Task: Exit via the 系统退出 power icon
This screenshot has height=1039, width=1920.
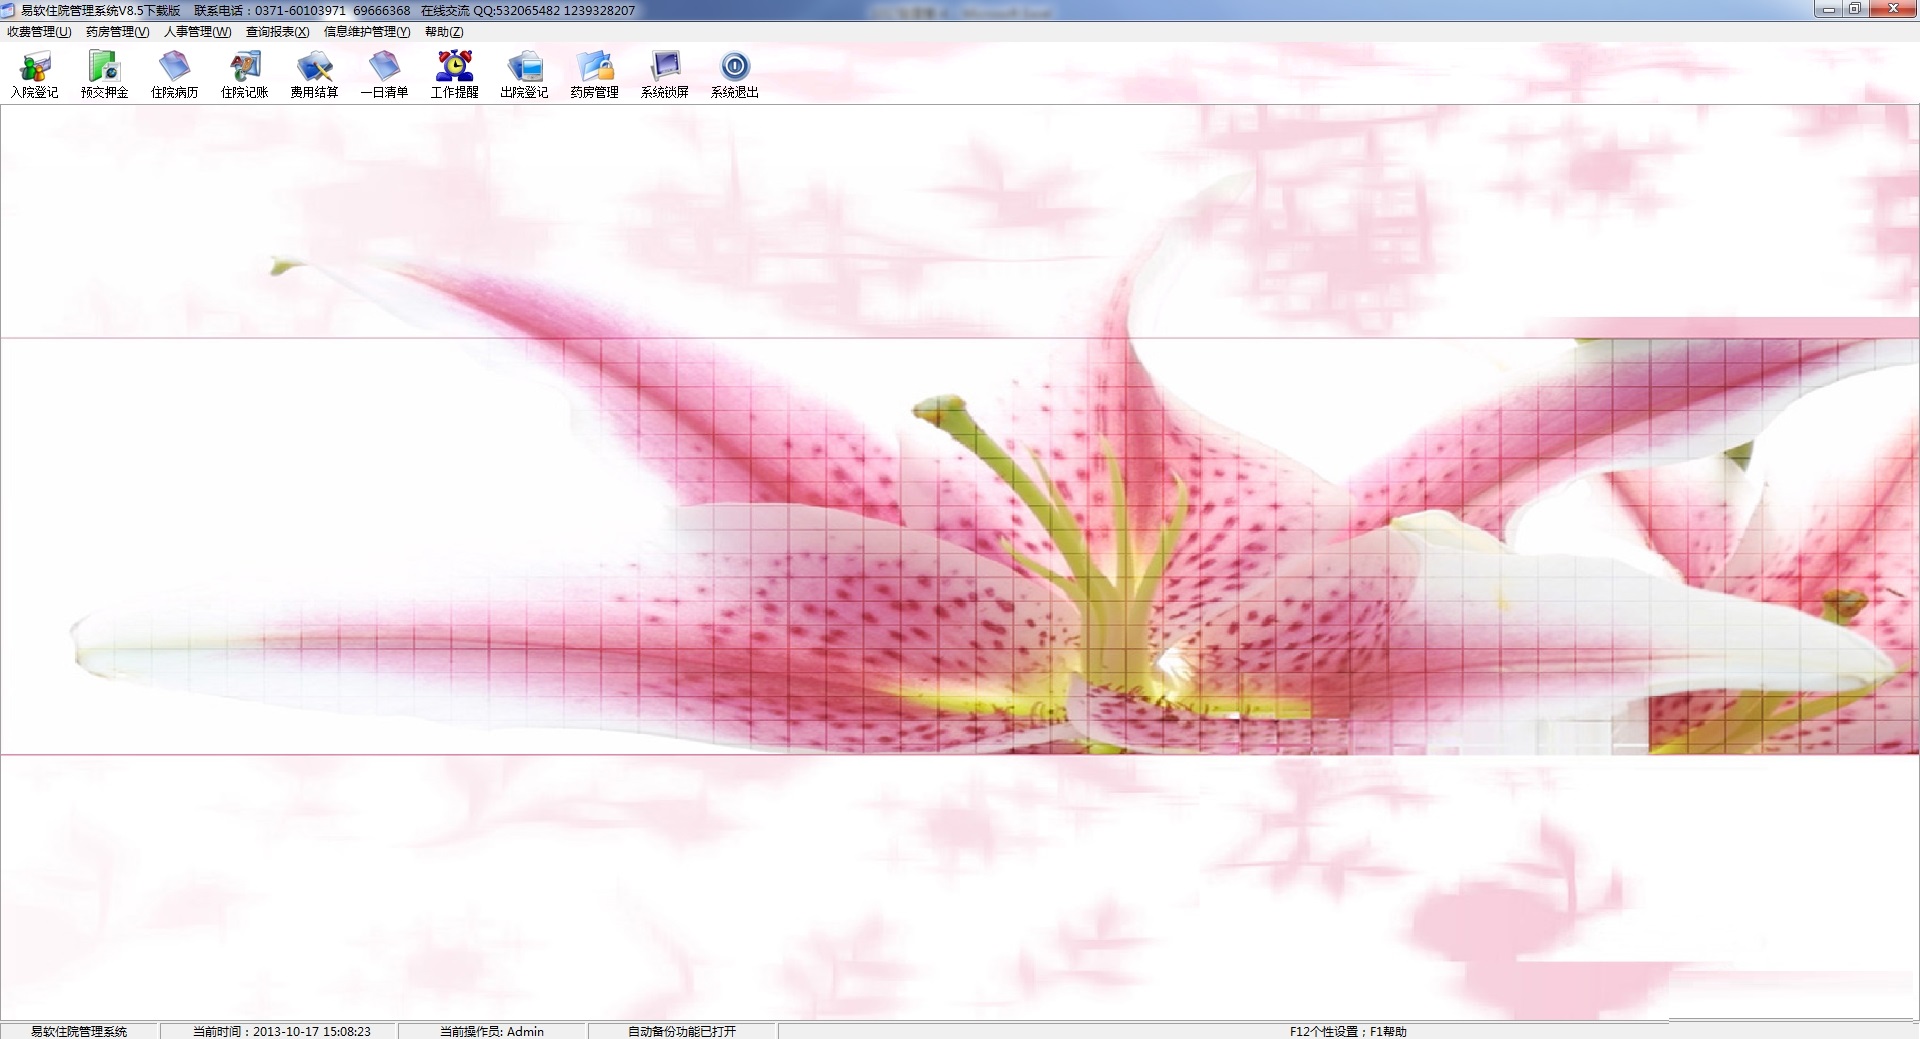Action: click(735, 74)
